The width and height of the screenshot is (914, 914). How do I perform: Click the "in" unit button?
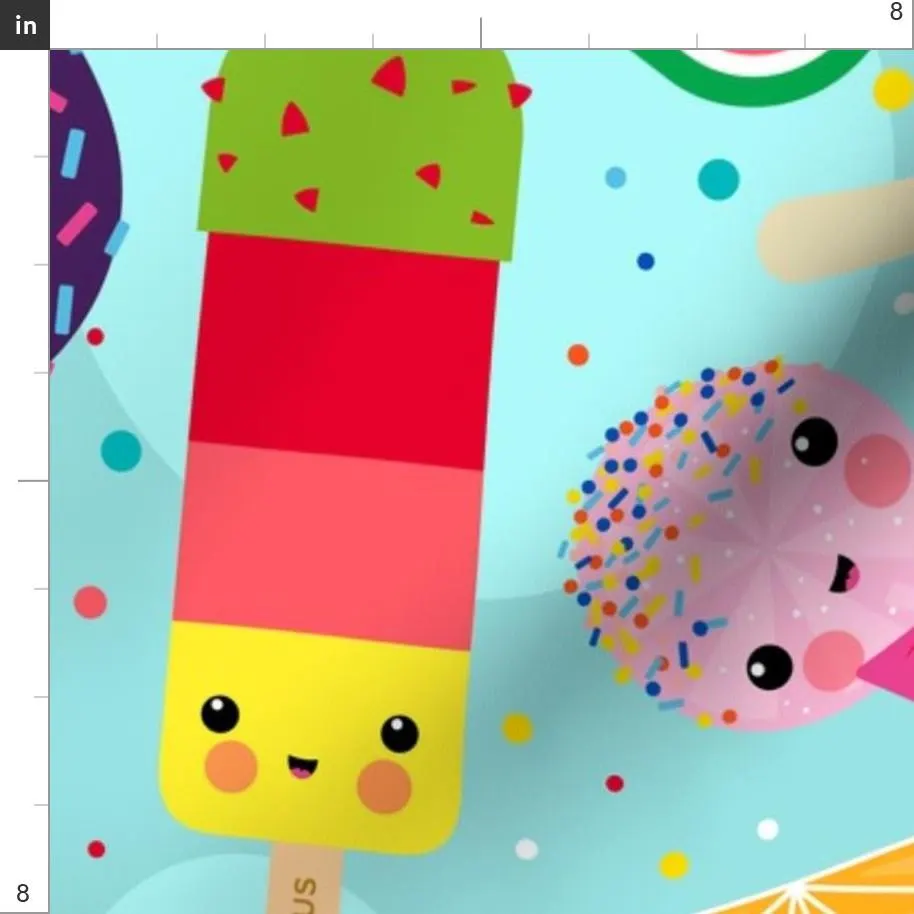click(24, 24)
